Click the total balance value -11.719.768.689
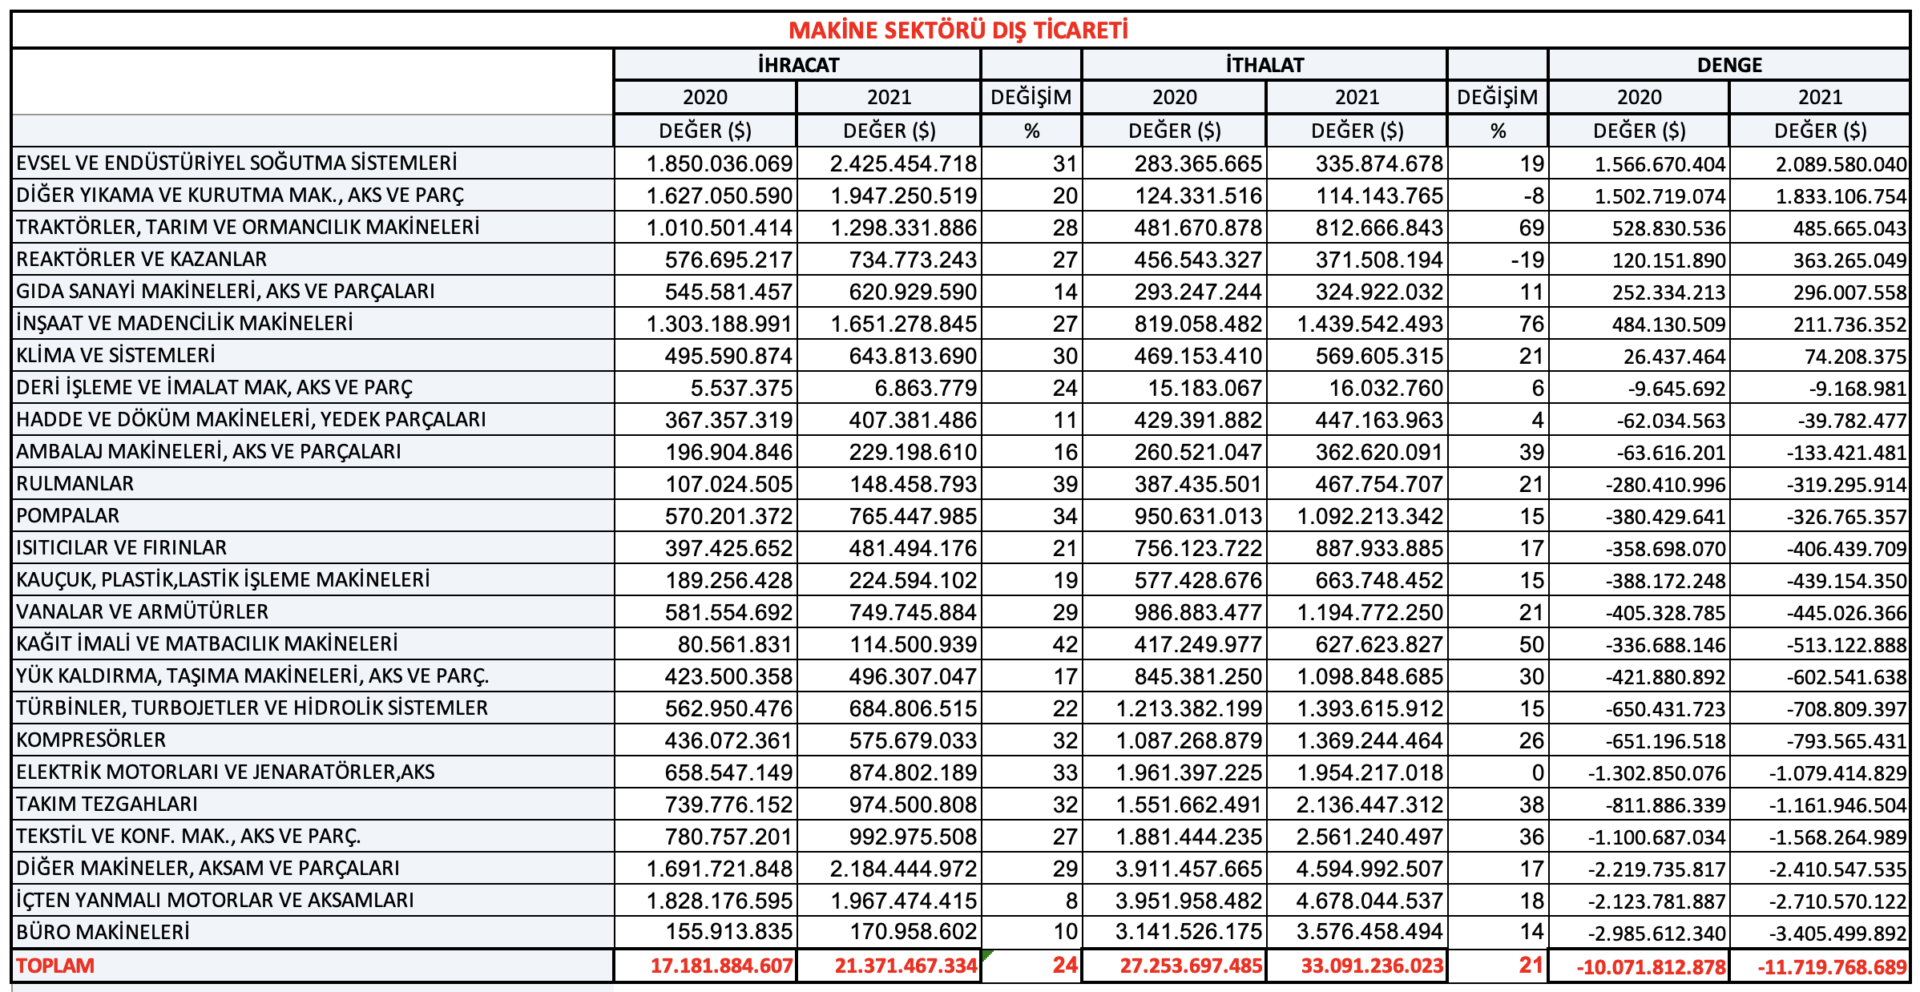Screen dimensions: 1920x992 [1833, 967]
